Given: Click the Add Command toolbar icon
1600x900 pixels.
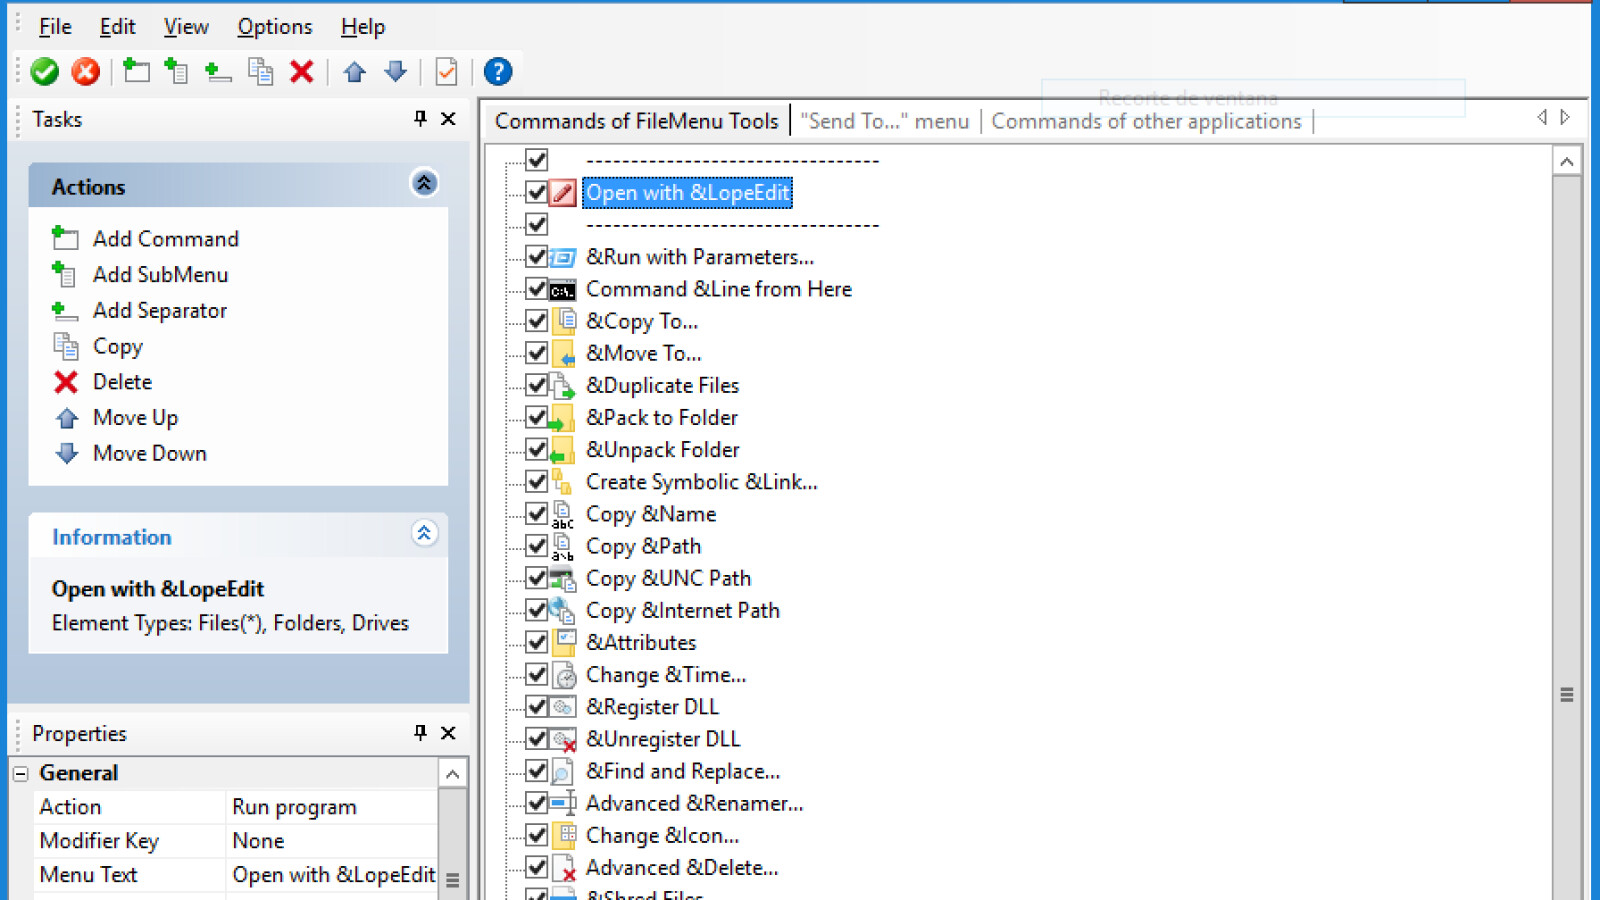Looking at the screenshot, I should tap(136, 71).
